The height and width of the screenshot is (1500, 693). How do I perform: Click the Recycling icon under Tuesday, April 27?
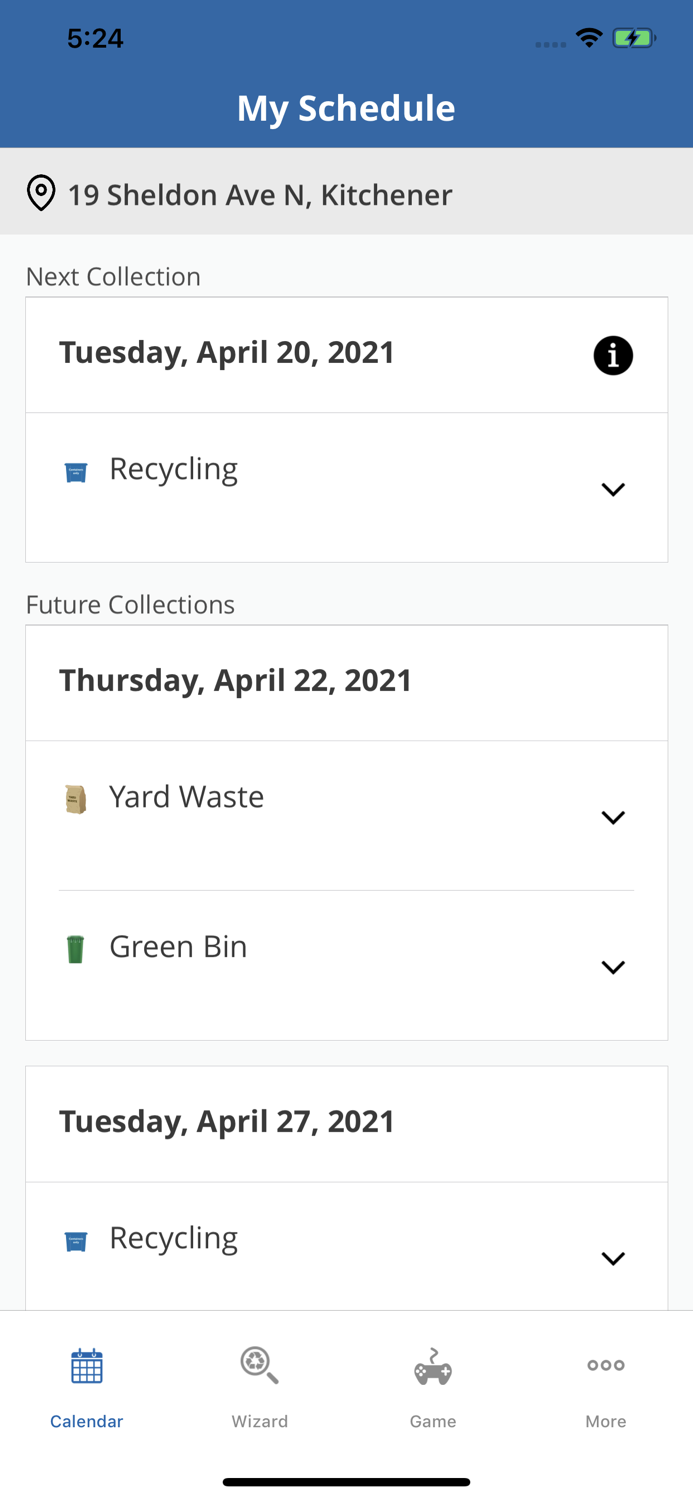(78, 1236)
